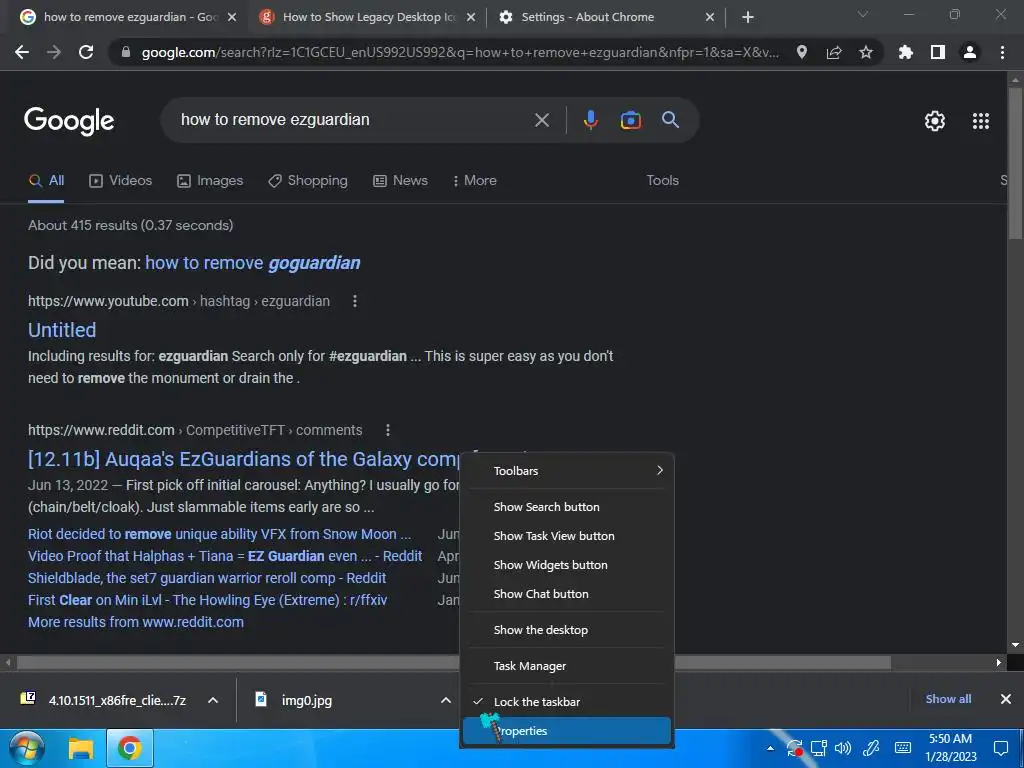This screenshot has width=1024, height=768.
Task: Open the More search filters dropdown
Action: click(x=475, y=180)
